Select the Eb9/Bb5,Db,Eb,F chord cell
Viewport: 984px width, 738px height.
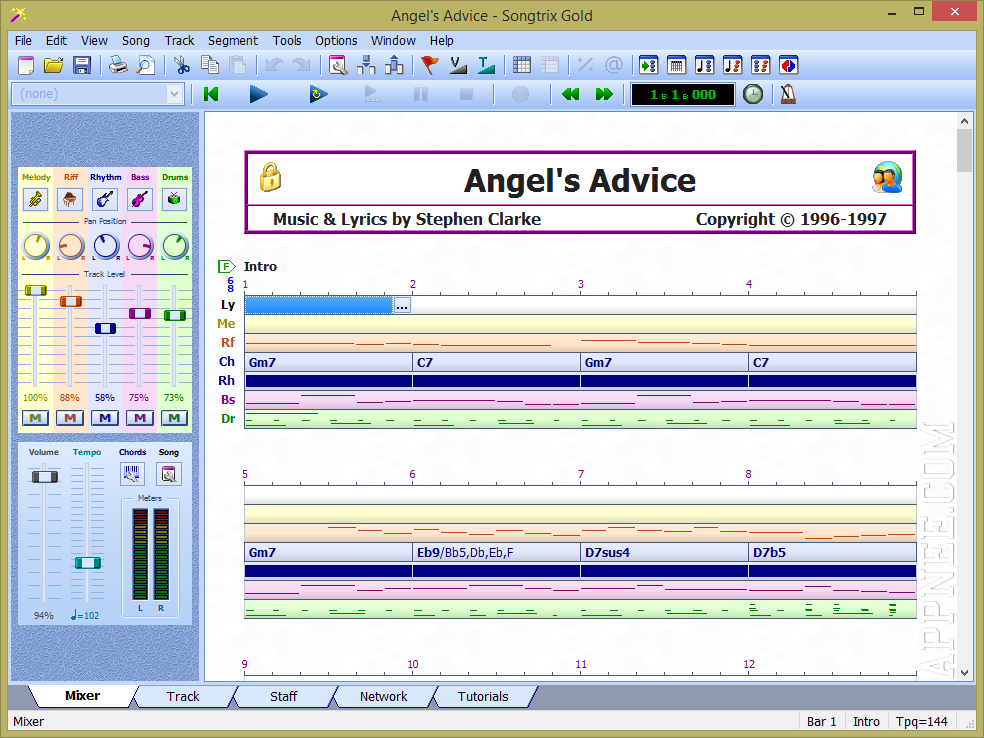click(x=496, y=553)
